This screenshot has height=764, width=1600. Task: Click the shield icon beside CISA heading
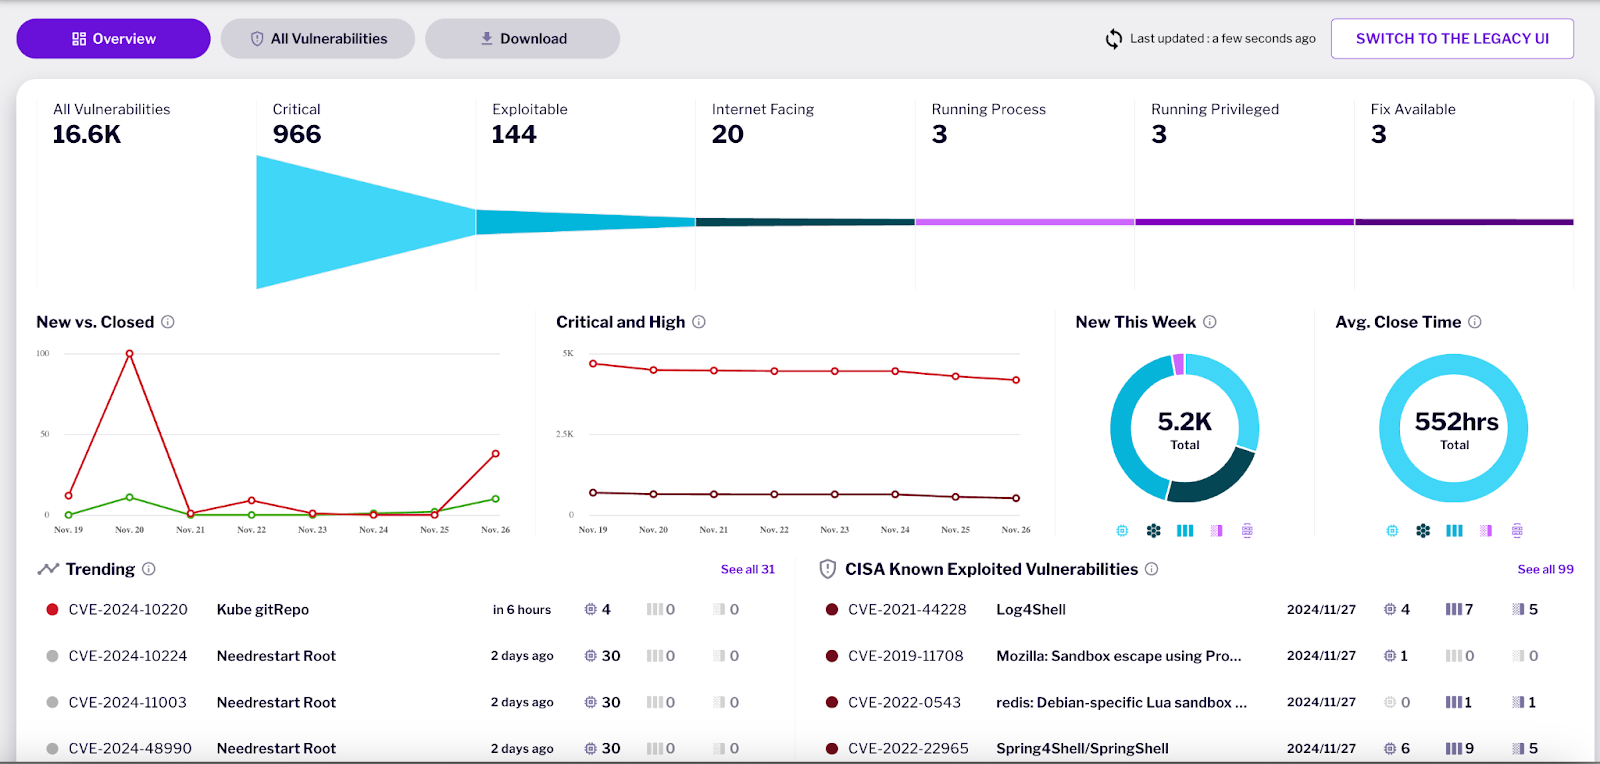[x=827, y=569]
